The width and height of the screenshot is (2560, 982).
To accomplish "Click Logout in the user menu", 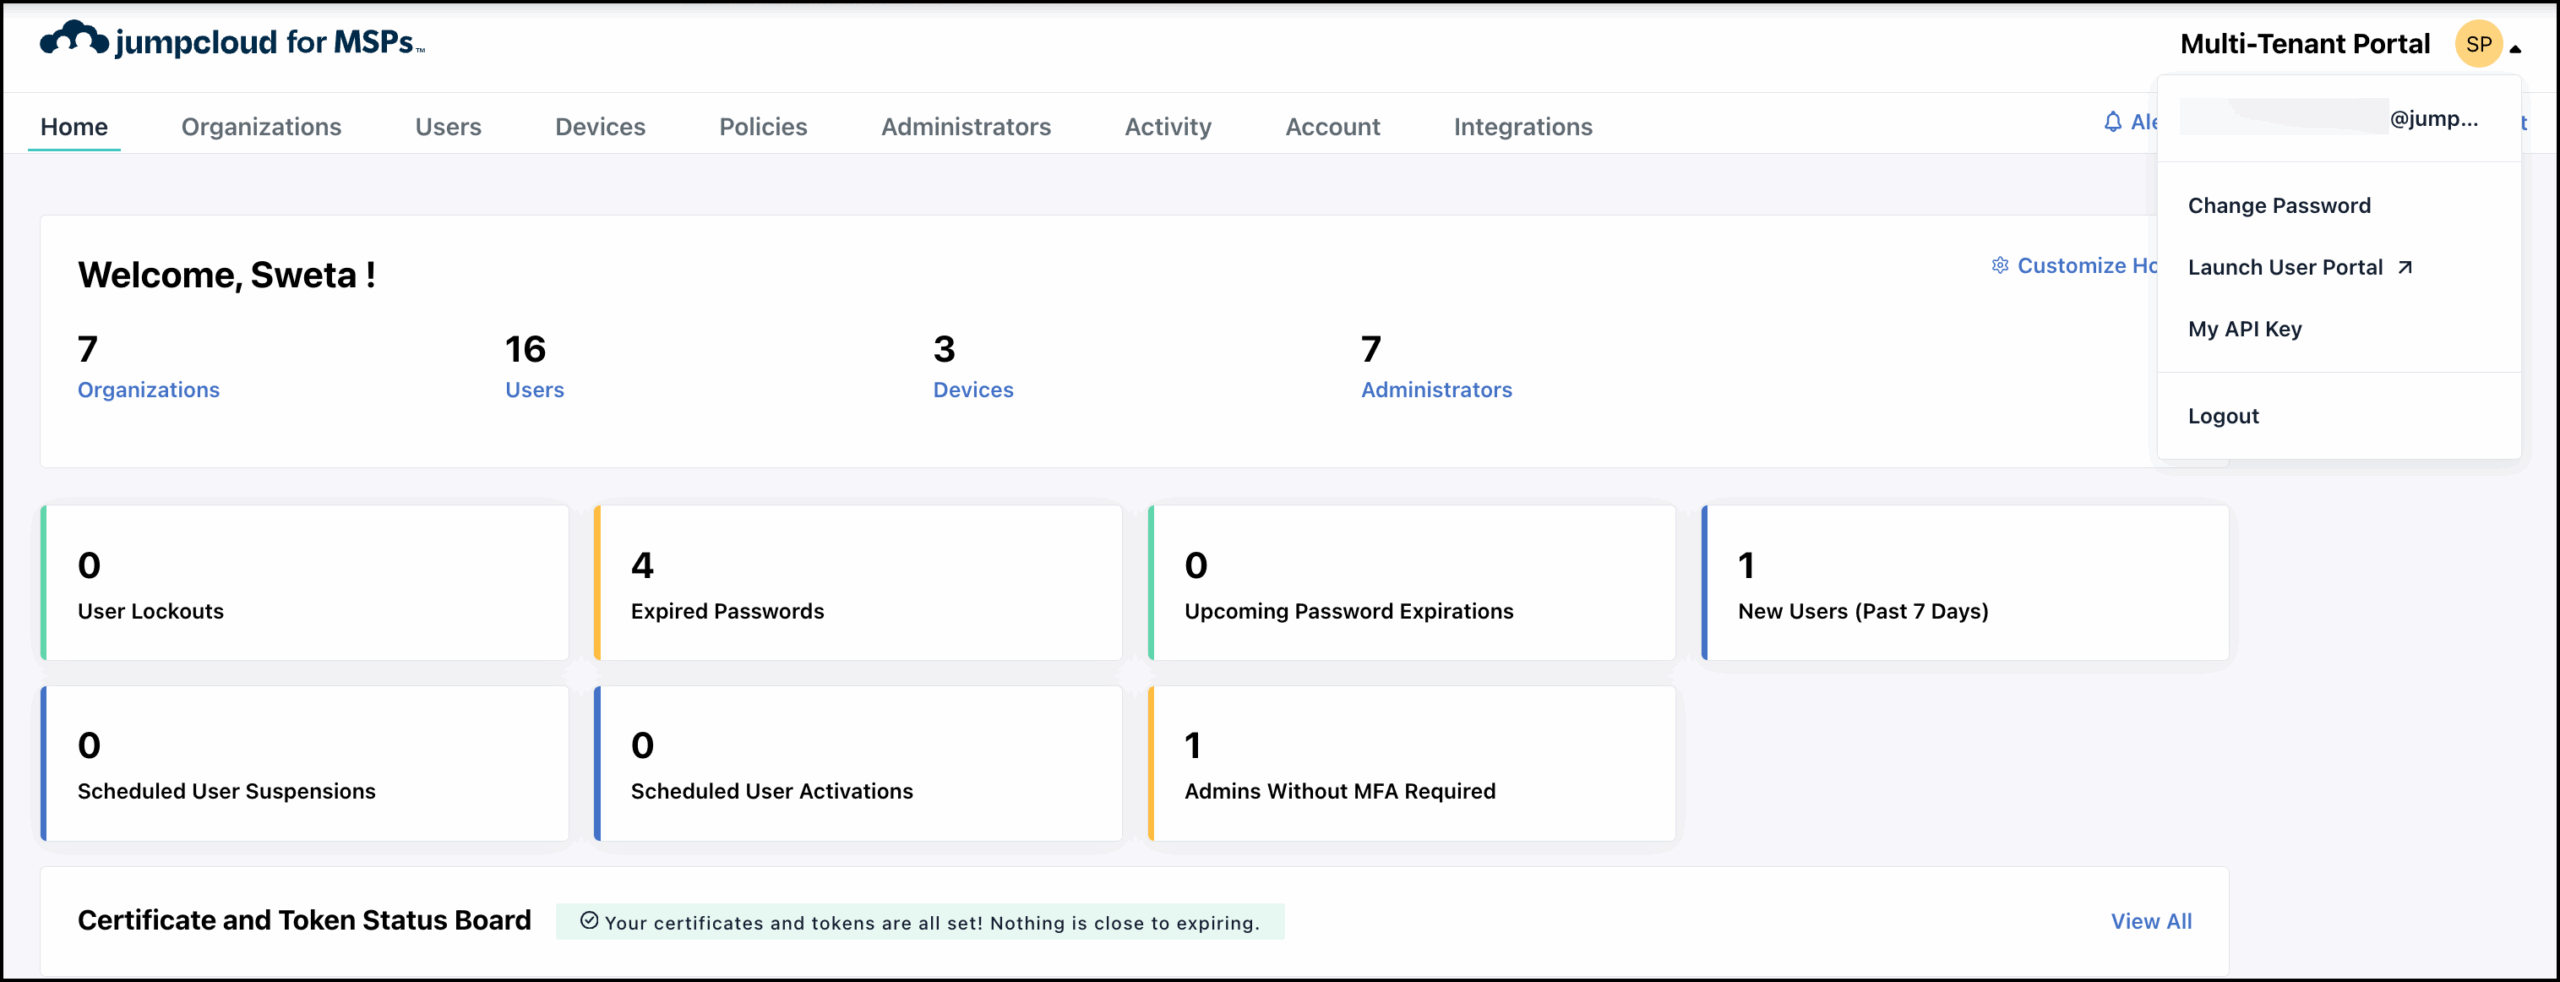I will click(x=2222, y=416).
